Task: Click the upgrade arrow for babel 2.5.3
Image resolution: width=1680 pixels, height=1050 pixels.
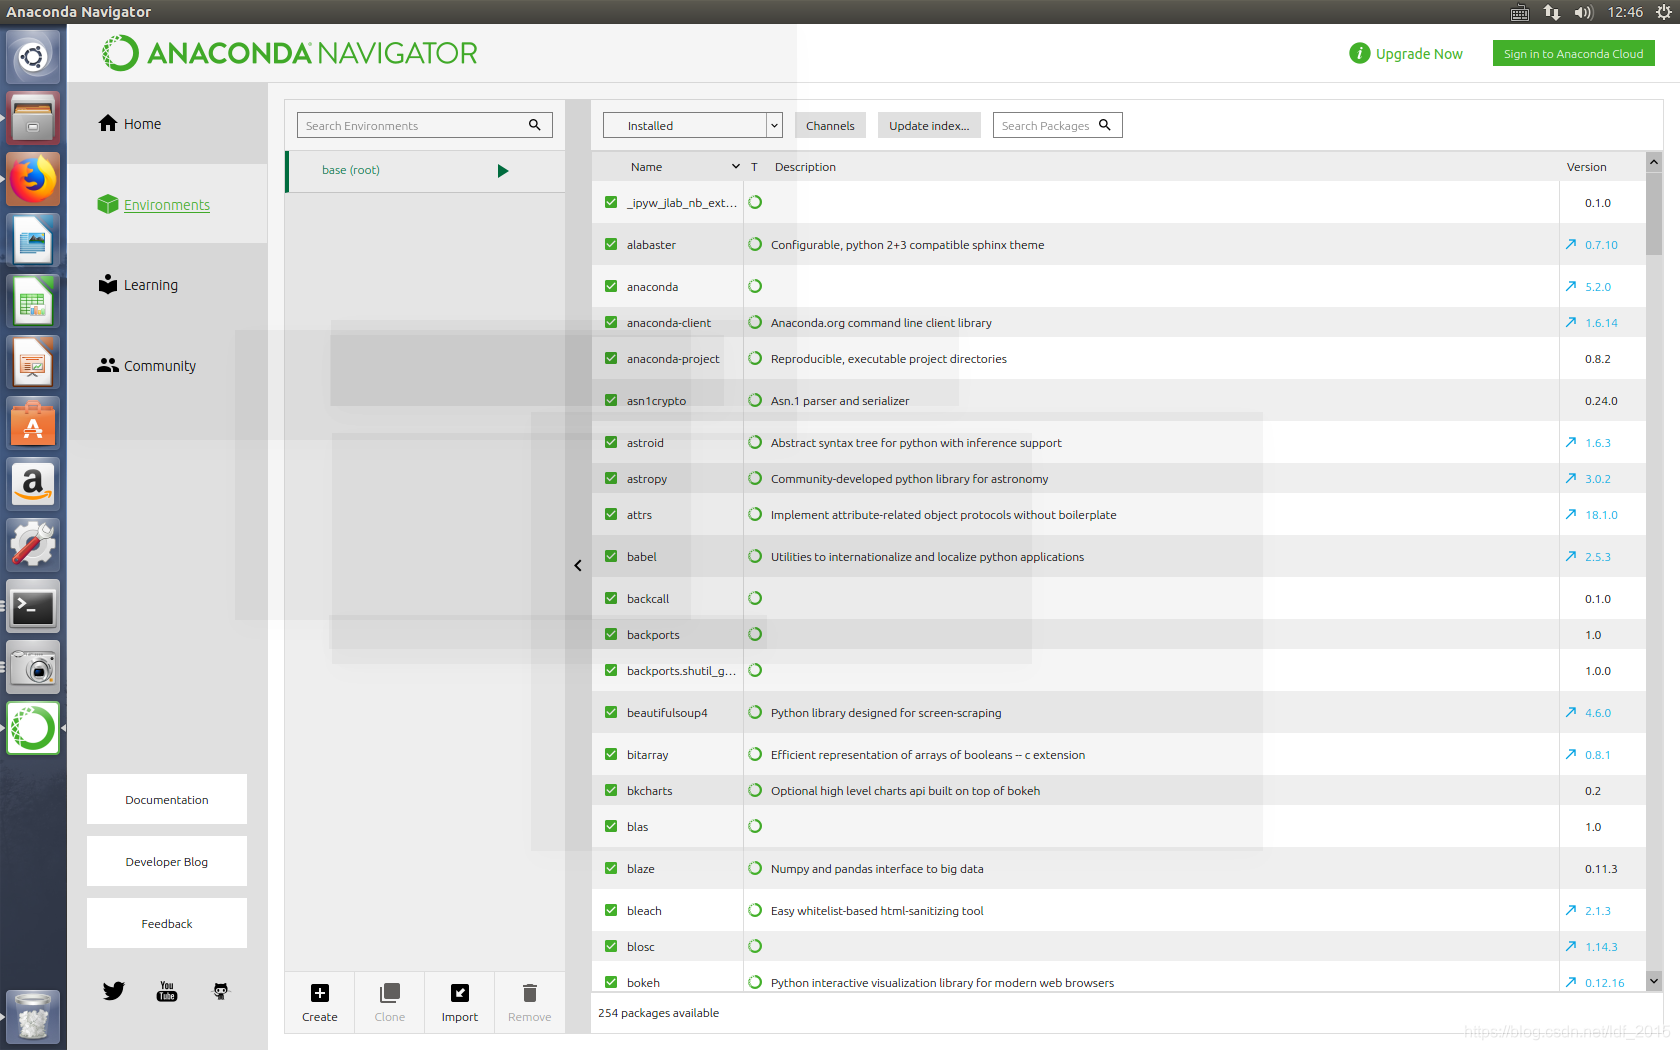Action: click(1571, 556)
